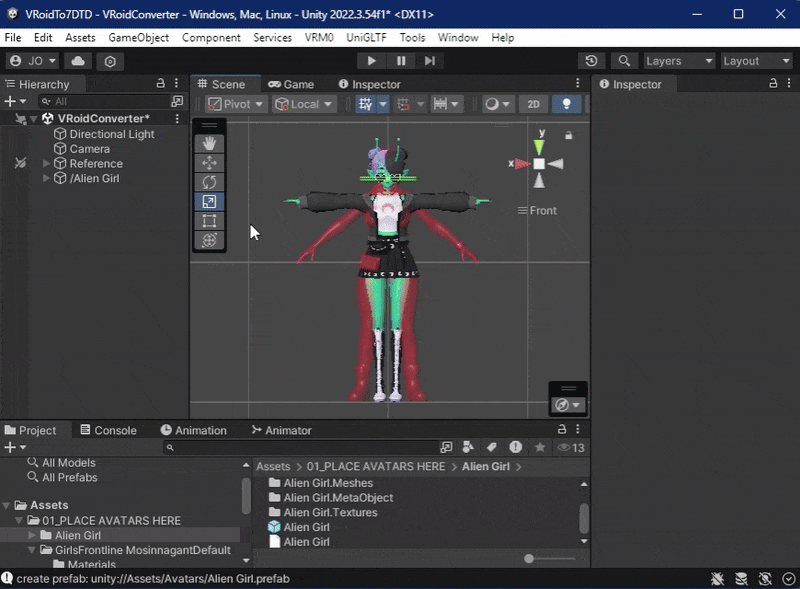Click the X axis of scene gizmo
This screenshot has width=800, height=589.
coord(521,164)
